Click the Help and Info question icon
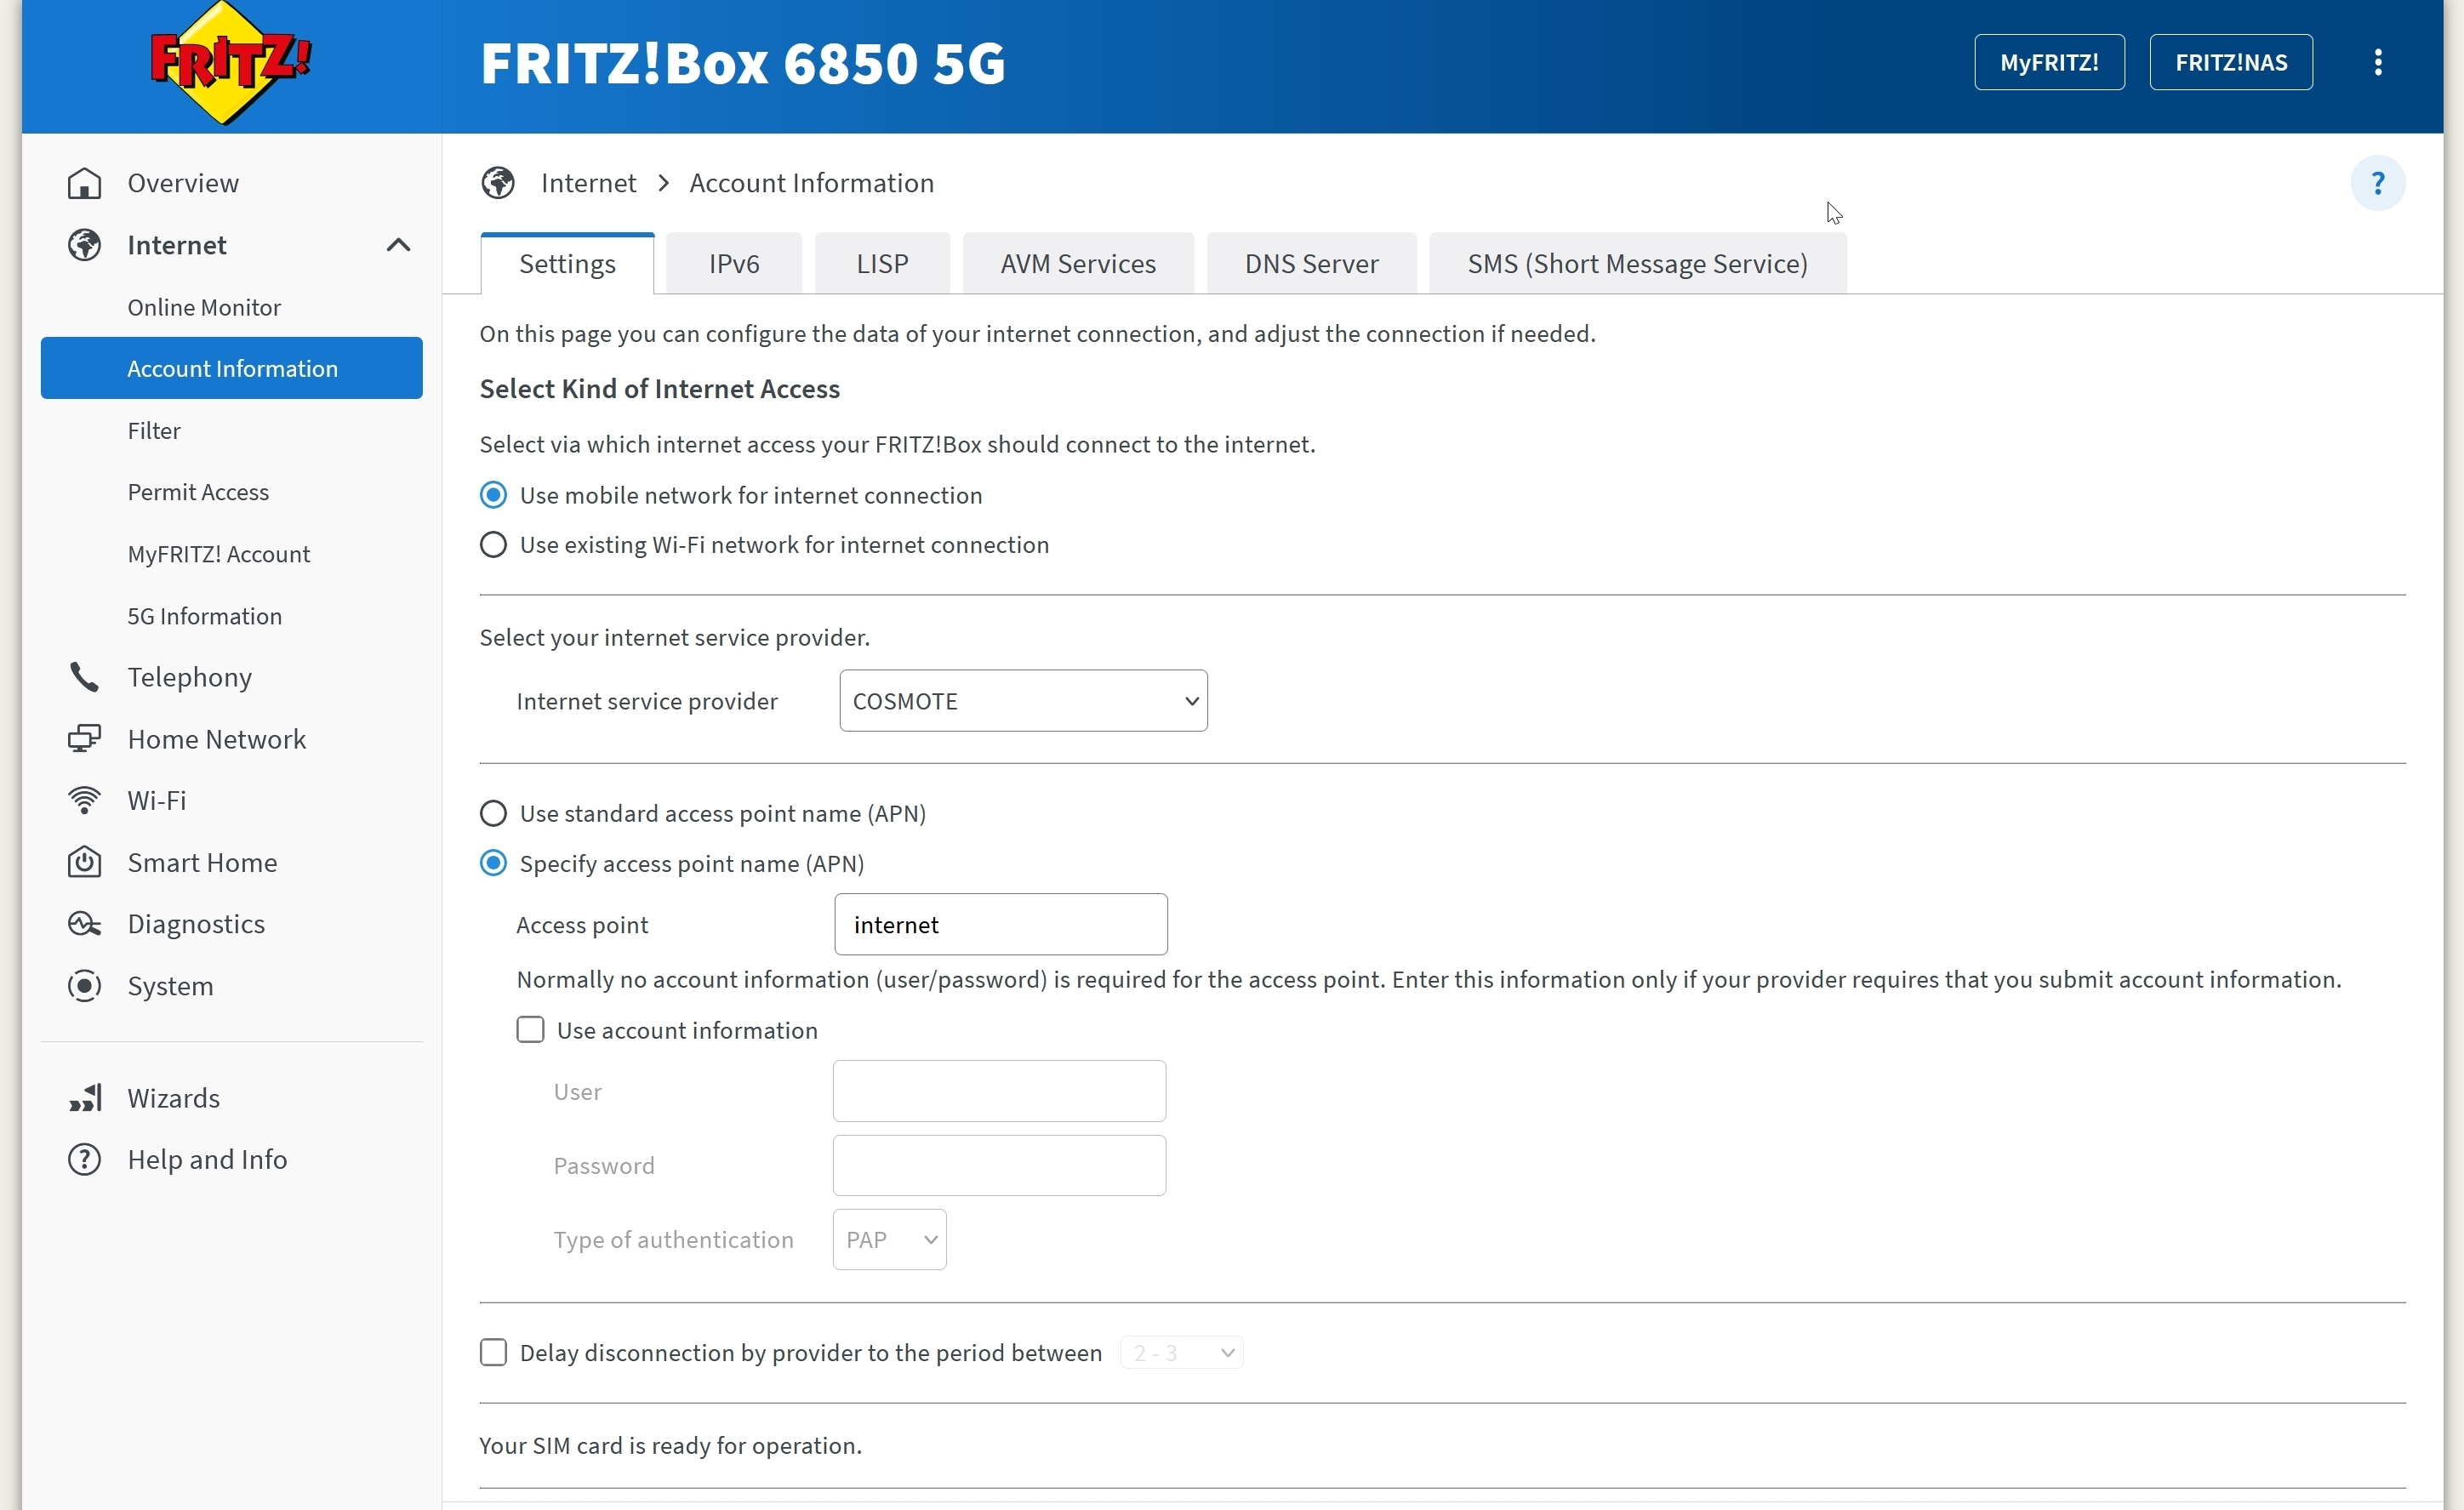The height and width of the screenshot is (1510, 2464). pos(85,1160)
